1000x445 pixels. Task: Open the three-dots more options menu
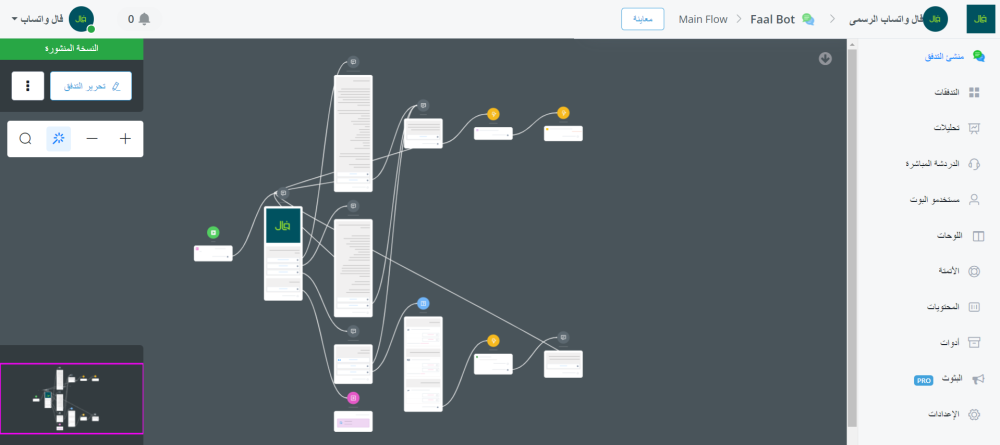click(26, 86)
